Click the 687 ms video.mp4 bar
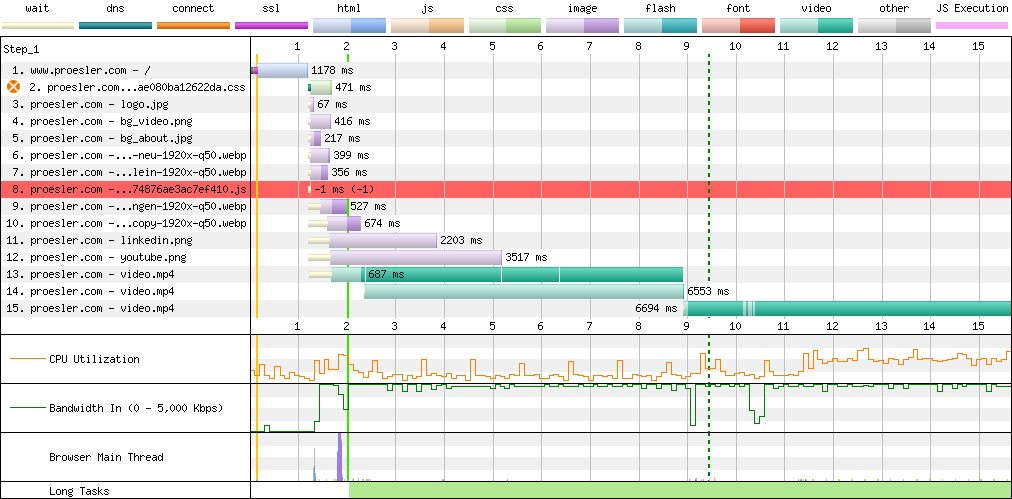 tap(507, 274)
